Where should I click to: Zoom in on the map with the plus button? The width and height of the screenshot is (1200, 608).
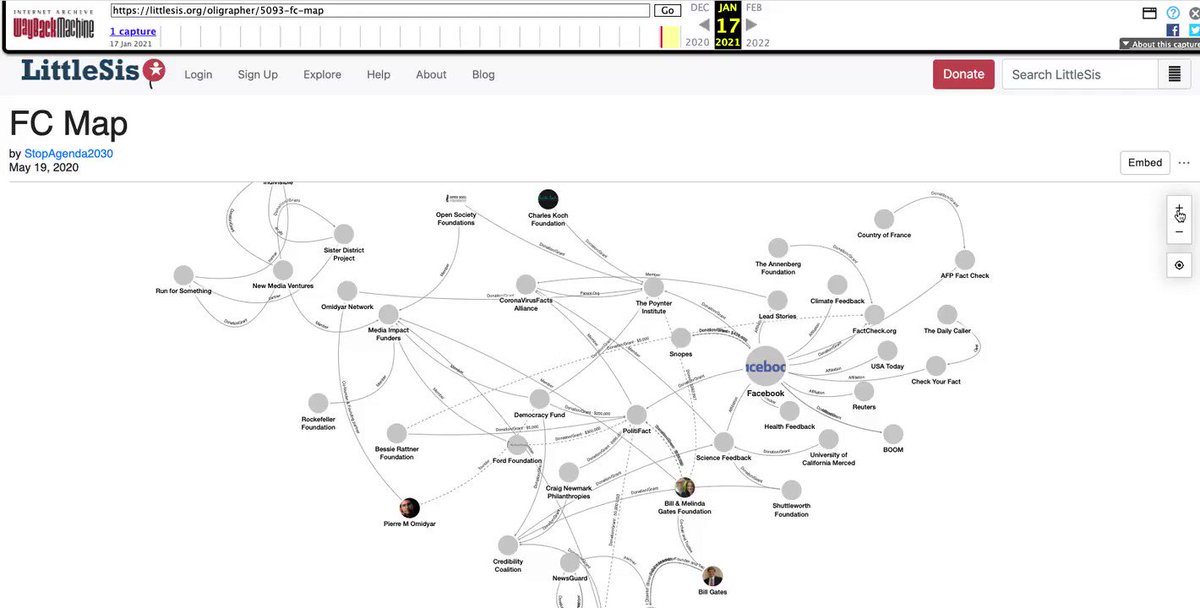1179,209
